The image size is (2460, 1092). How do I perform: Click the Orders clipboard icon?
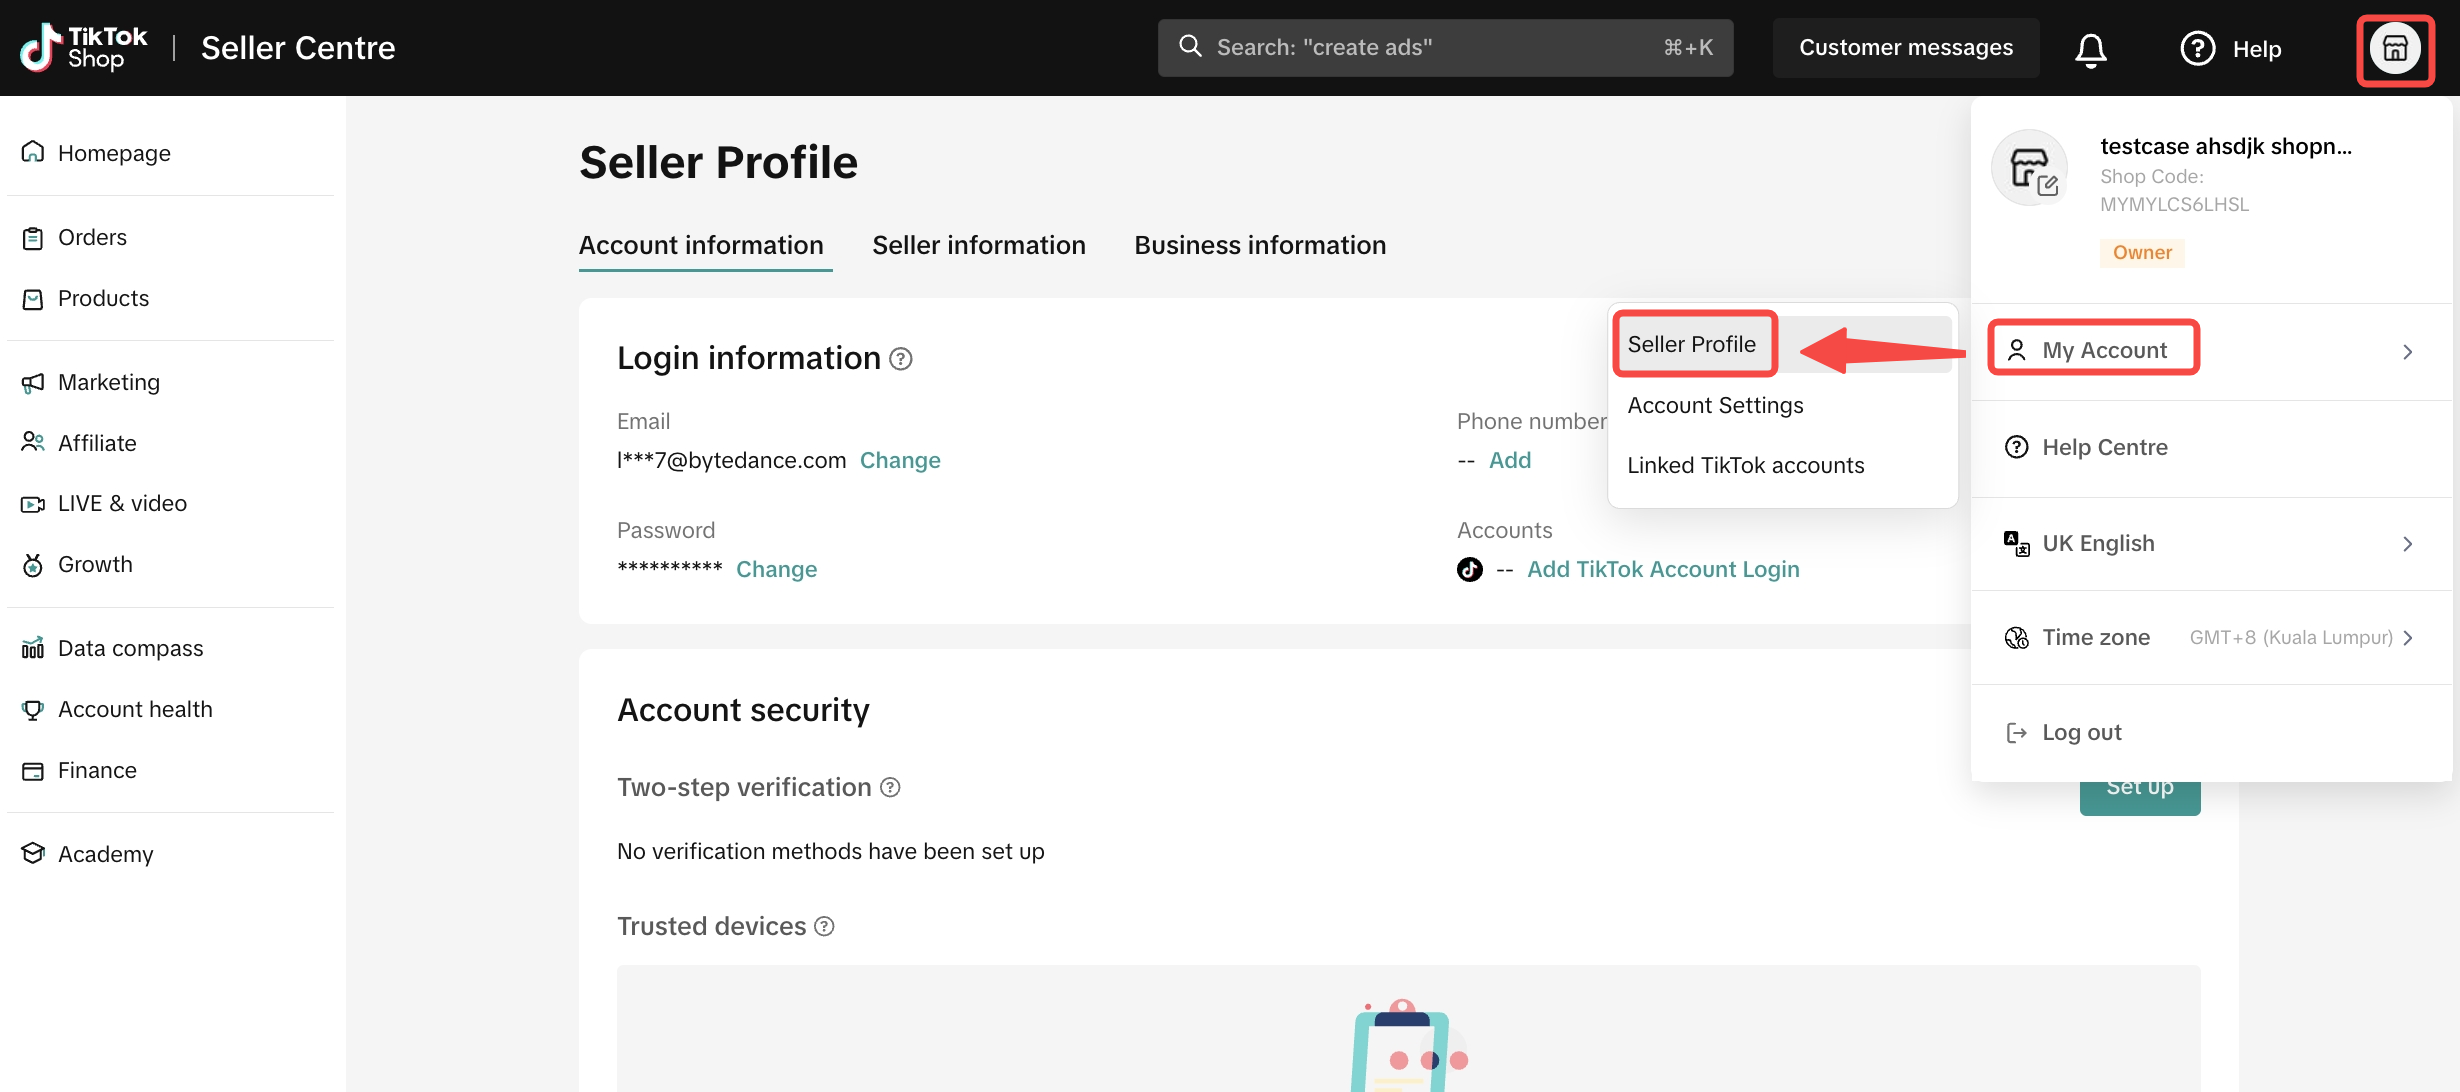(33, 238)
